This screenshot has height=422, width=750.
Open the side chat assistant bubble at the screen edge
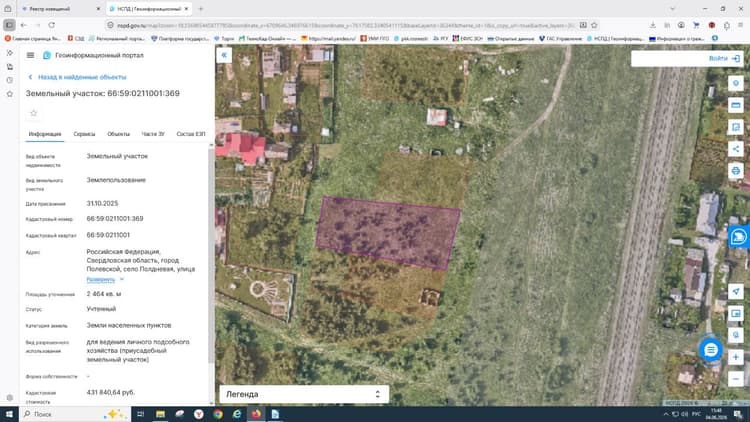739,236
